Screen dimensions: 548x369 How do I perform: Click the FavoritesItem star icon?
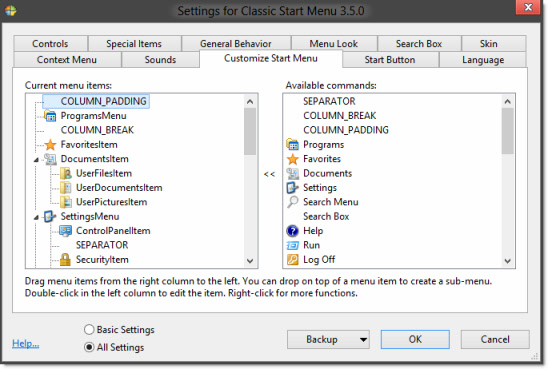(50, 145)
